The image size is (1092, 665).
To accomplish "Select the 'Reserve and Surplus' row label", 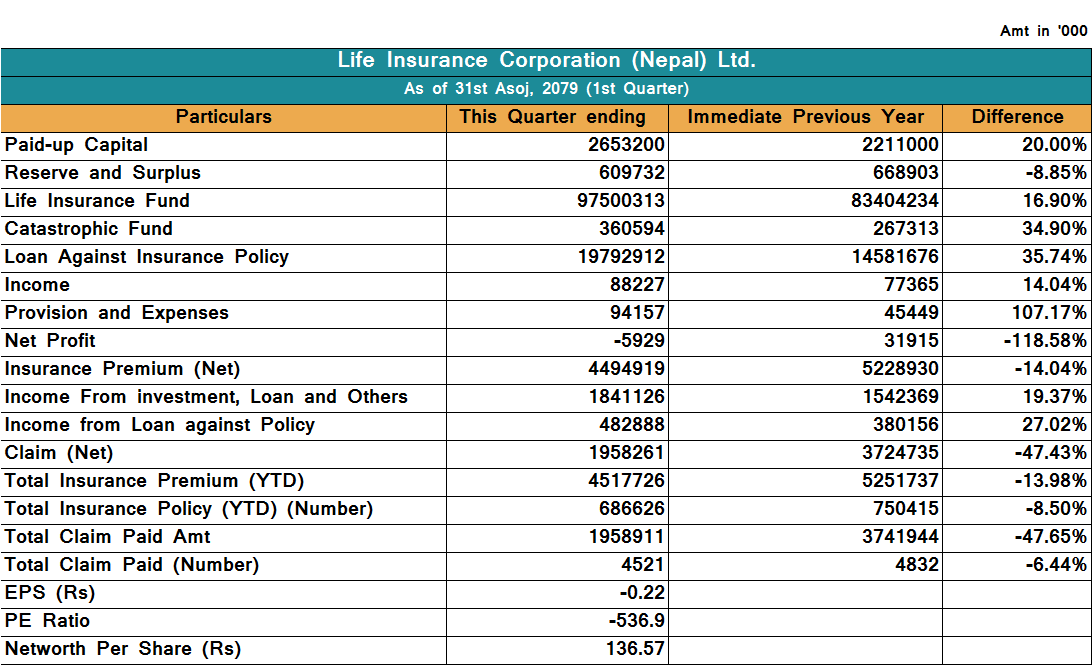I will [102, 173].
